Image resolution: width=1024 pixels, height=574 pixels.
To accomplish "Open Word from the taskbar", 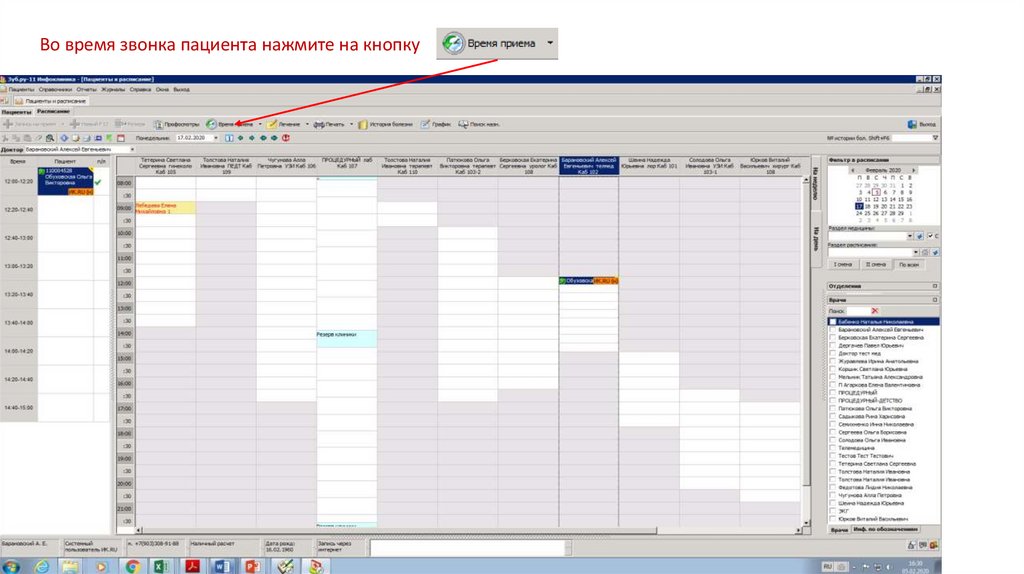I will click(x=222, y=566).
